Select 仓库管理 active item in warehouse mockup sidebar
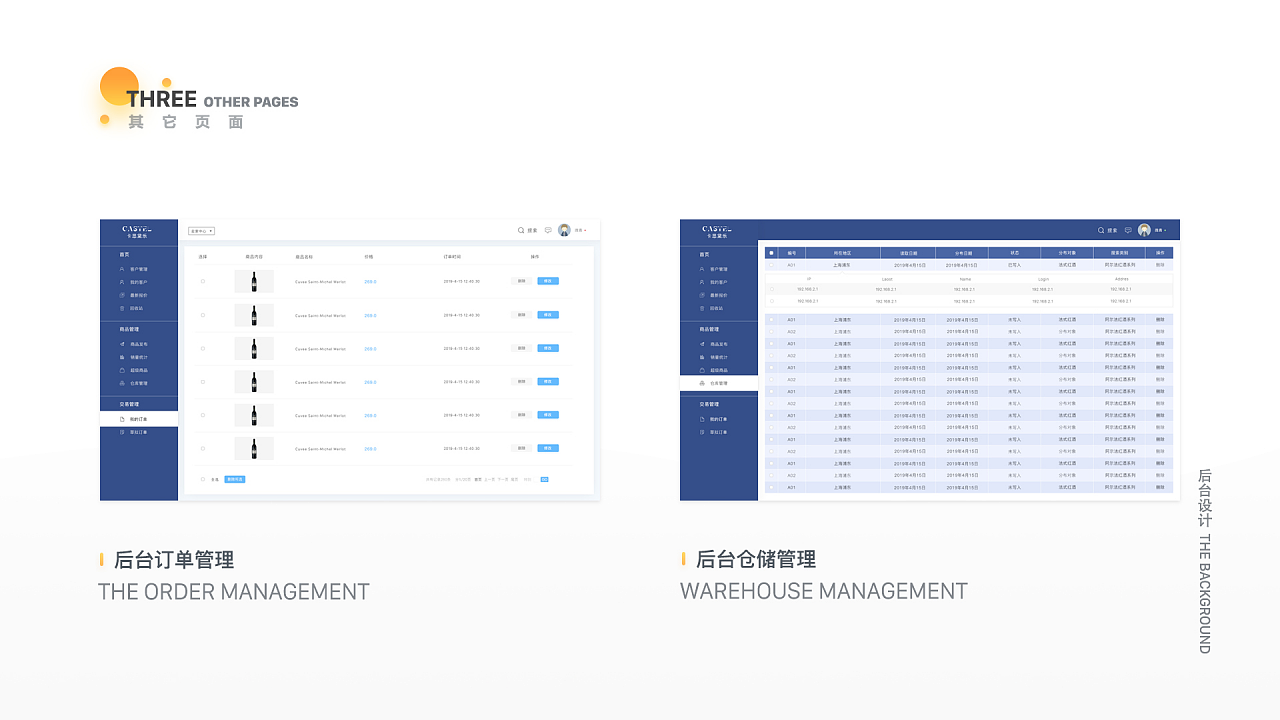Screen dimensions: 1280x720 point(719,383)
